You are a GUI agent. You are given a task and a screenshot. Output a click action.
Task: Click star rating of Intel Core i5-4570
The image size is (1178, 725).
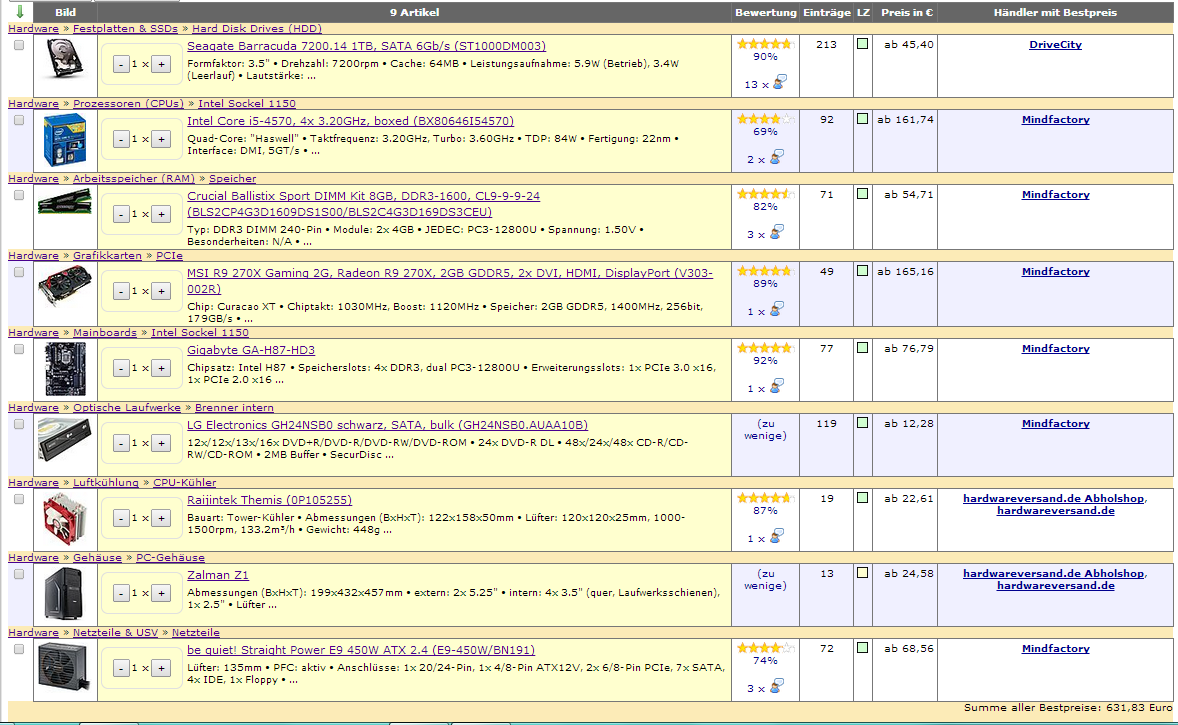(x=765, y=119)
